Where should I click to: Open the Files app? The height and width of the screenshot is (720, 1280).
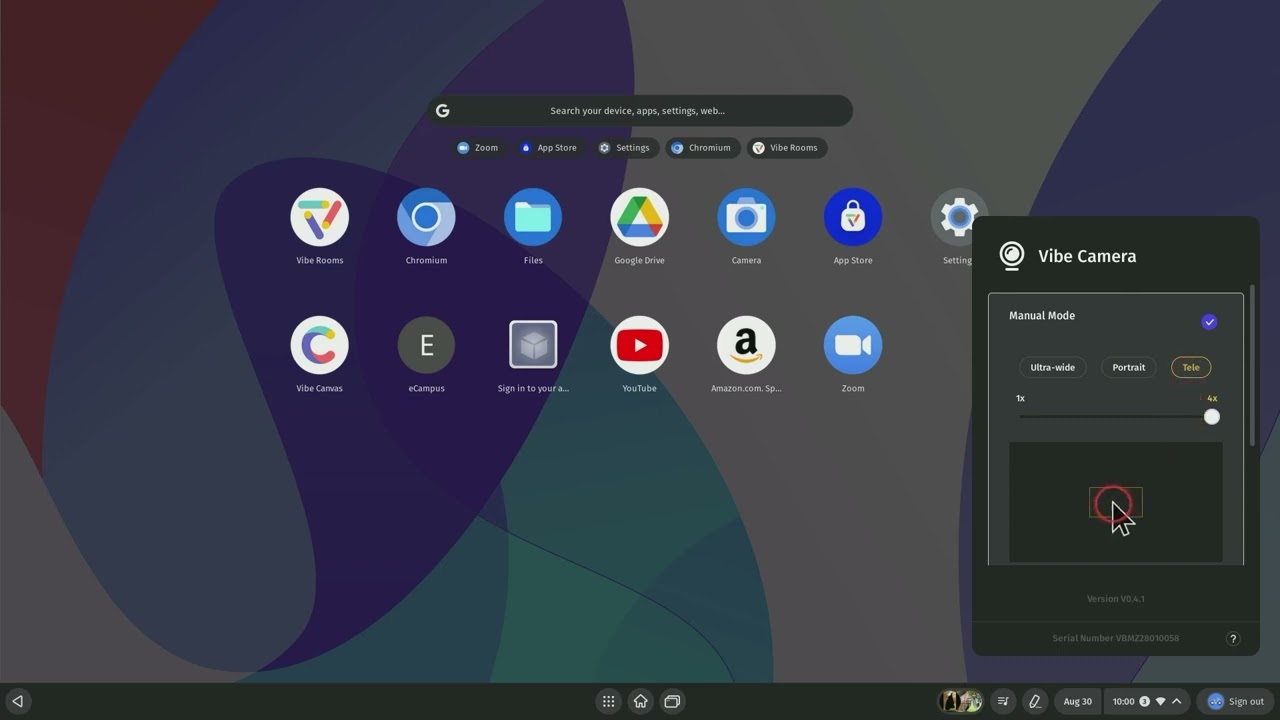[533, 217]
